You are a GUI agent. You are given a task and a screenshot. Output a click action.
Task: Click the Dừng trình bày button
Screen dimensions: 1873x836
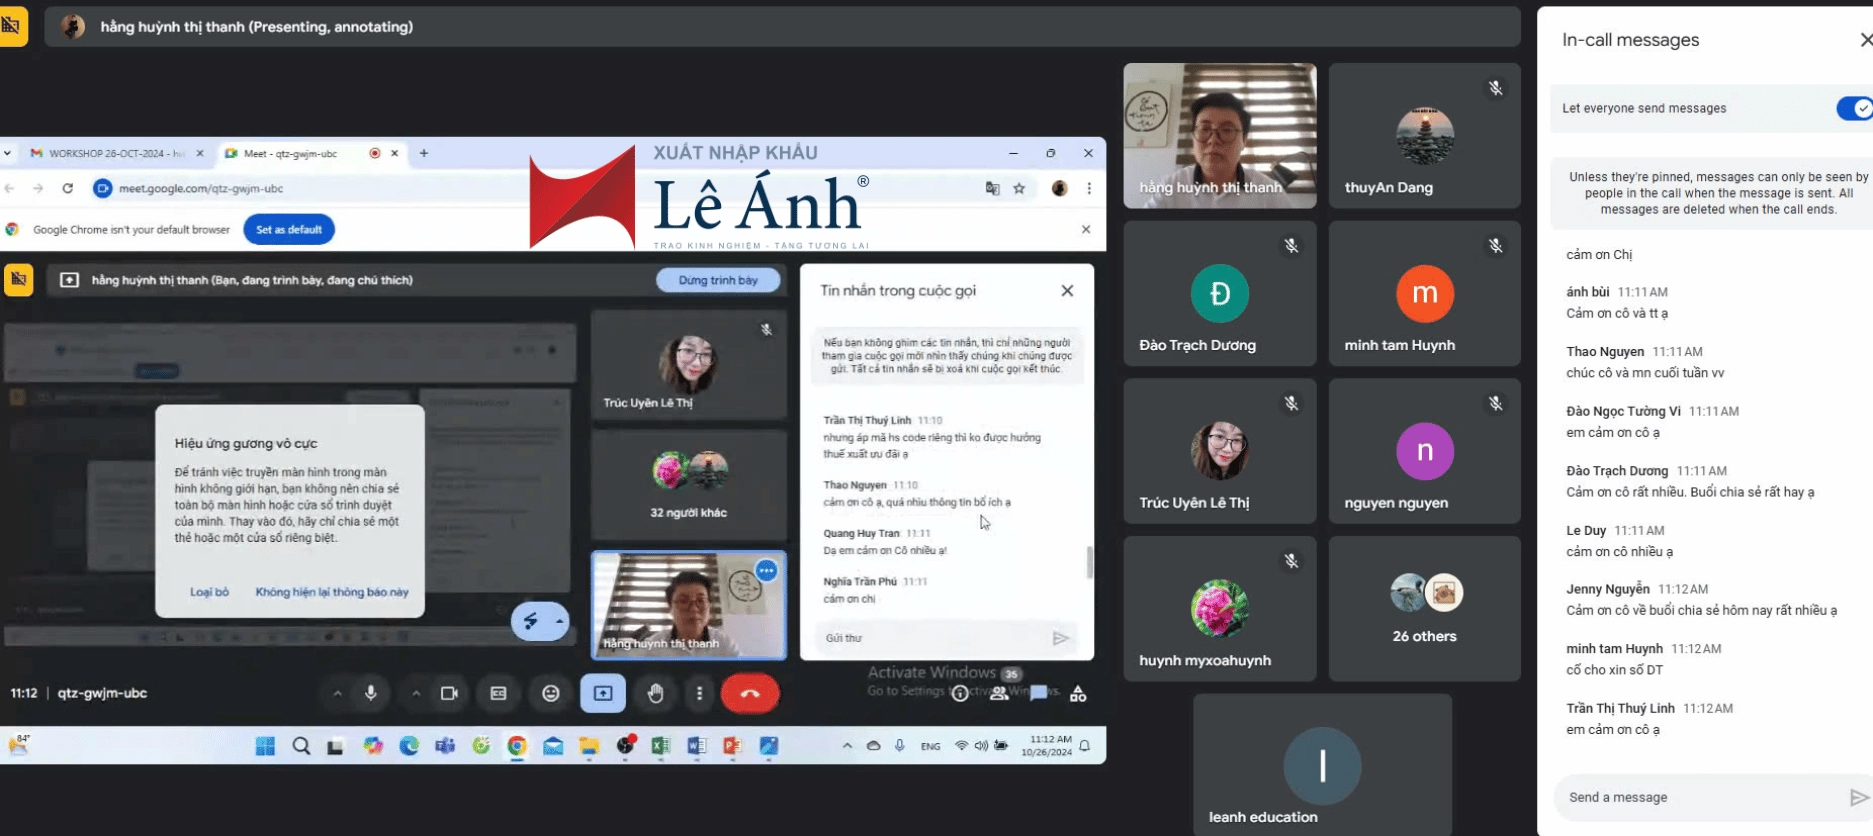[x=718, y=280]
